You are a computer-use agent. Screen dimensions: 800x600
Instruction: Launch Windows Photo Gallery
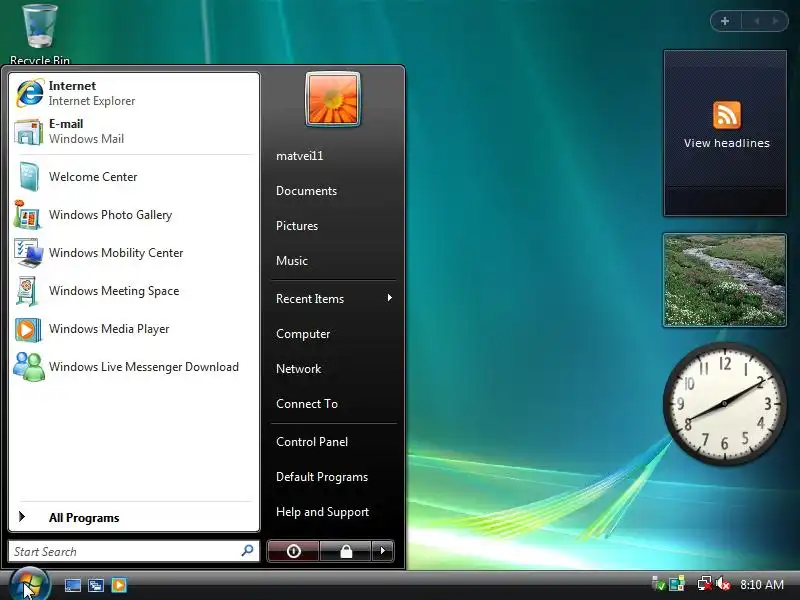[134, 215]
